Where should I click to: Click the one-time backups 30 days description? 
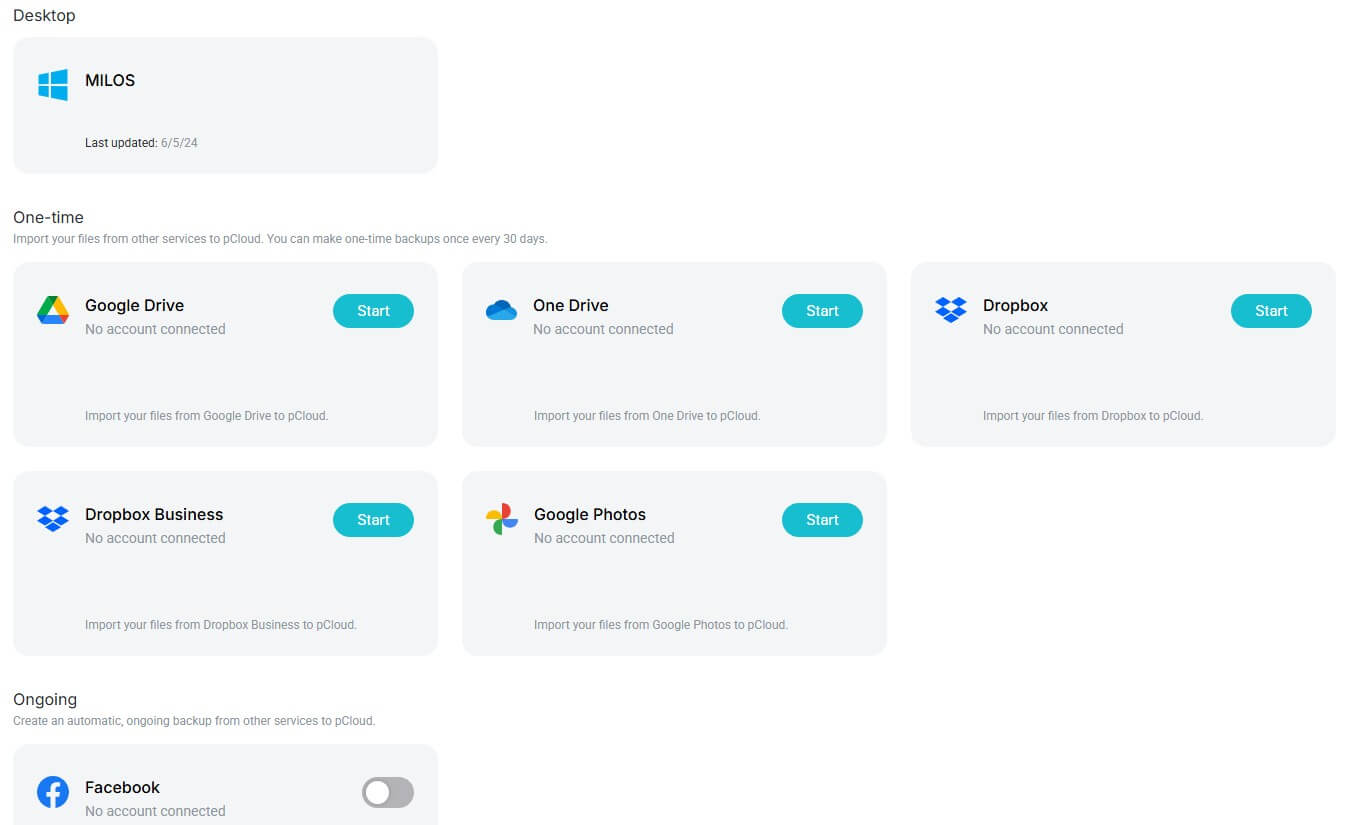tap(280, 239)
